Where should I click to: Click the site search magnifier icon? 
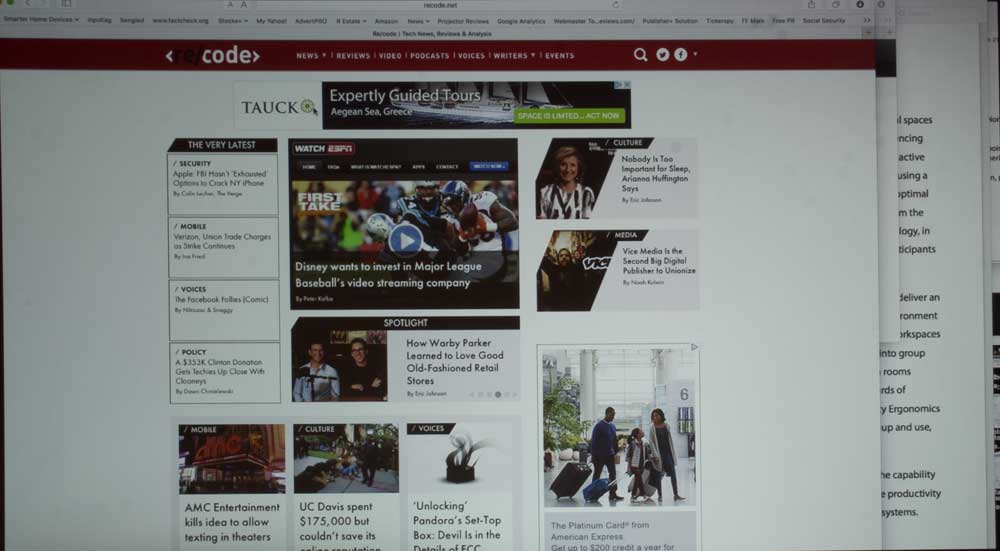click(640, 55)
